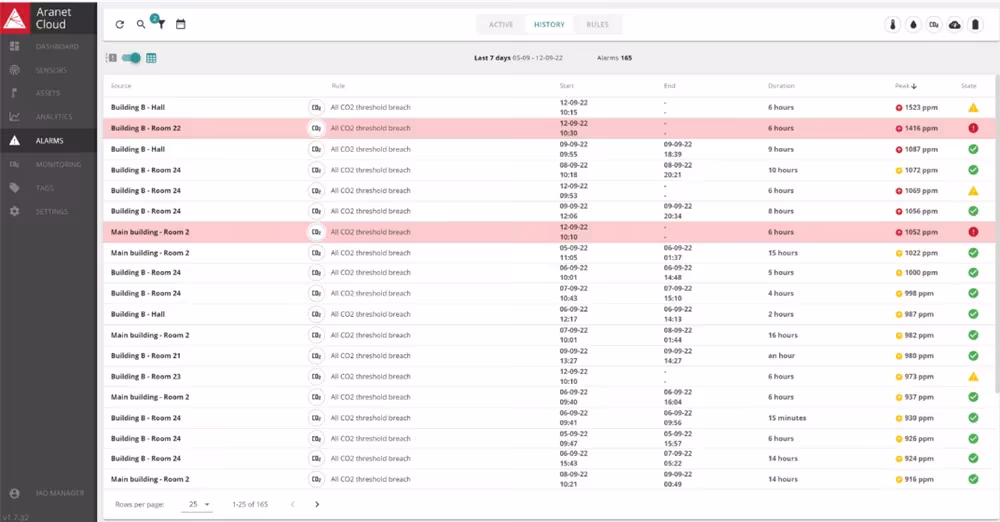Sort by the Peak column arrow
This screenshot has height=522, width=1000.
(914, 86)
